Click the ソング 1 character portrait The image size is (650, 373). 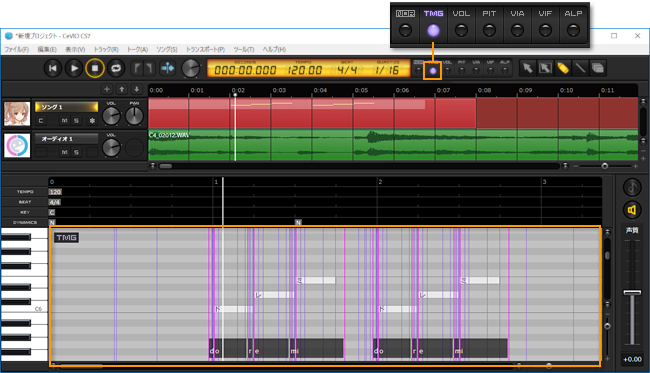[17, 113]
